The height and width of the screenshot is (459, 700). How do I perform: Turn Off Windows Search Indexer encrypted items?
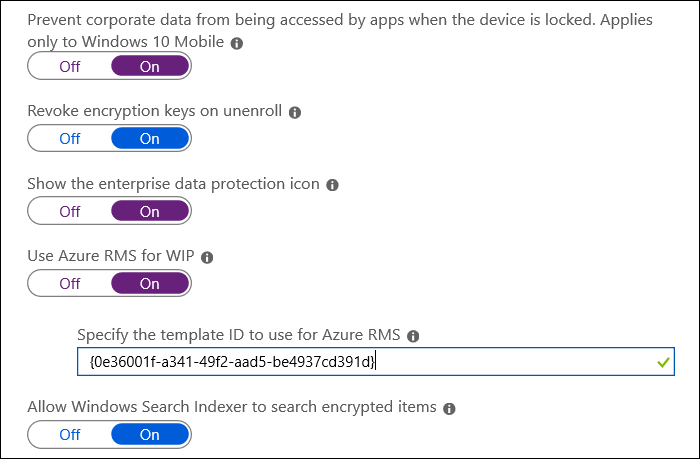[x=70, y=435]
